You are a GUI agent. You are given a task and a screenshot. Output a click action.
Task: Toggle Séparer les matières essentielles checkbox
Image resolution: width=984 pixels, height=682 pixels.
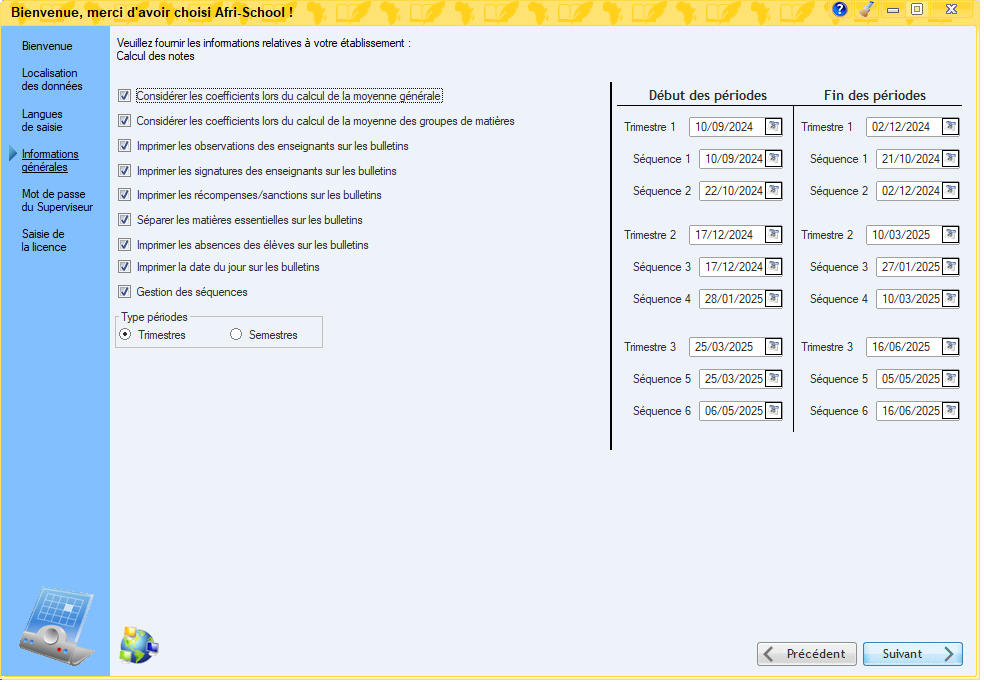(125, 221)
